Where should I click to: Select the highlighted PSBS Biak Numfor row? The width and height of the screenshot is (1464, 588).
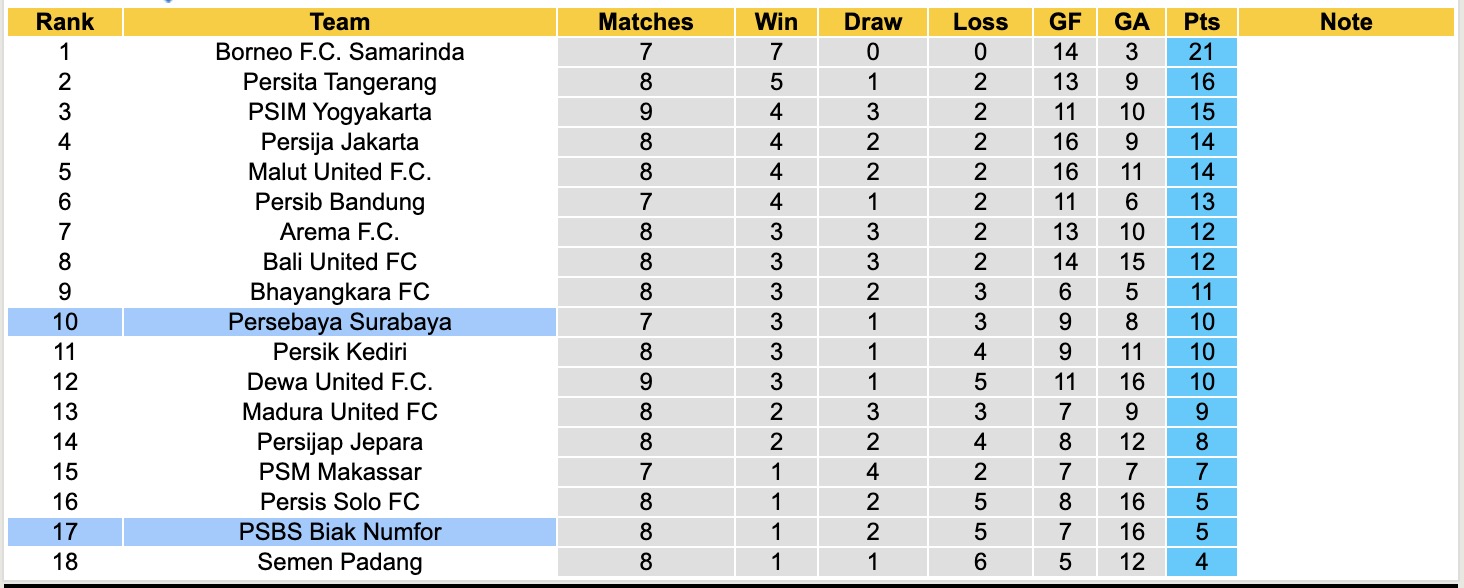tap(340, 532)
